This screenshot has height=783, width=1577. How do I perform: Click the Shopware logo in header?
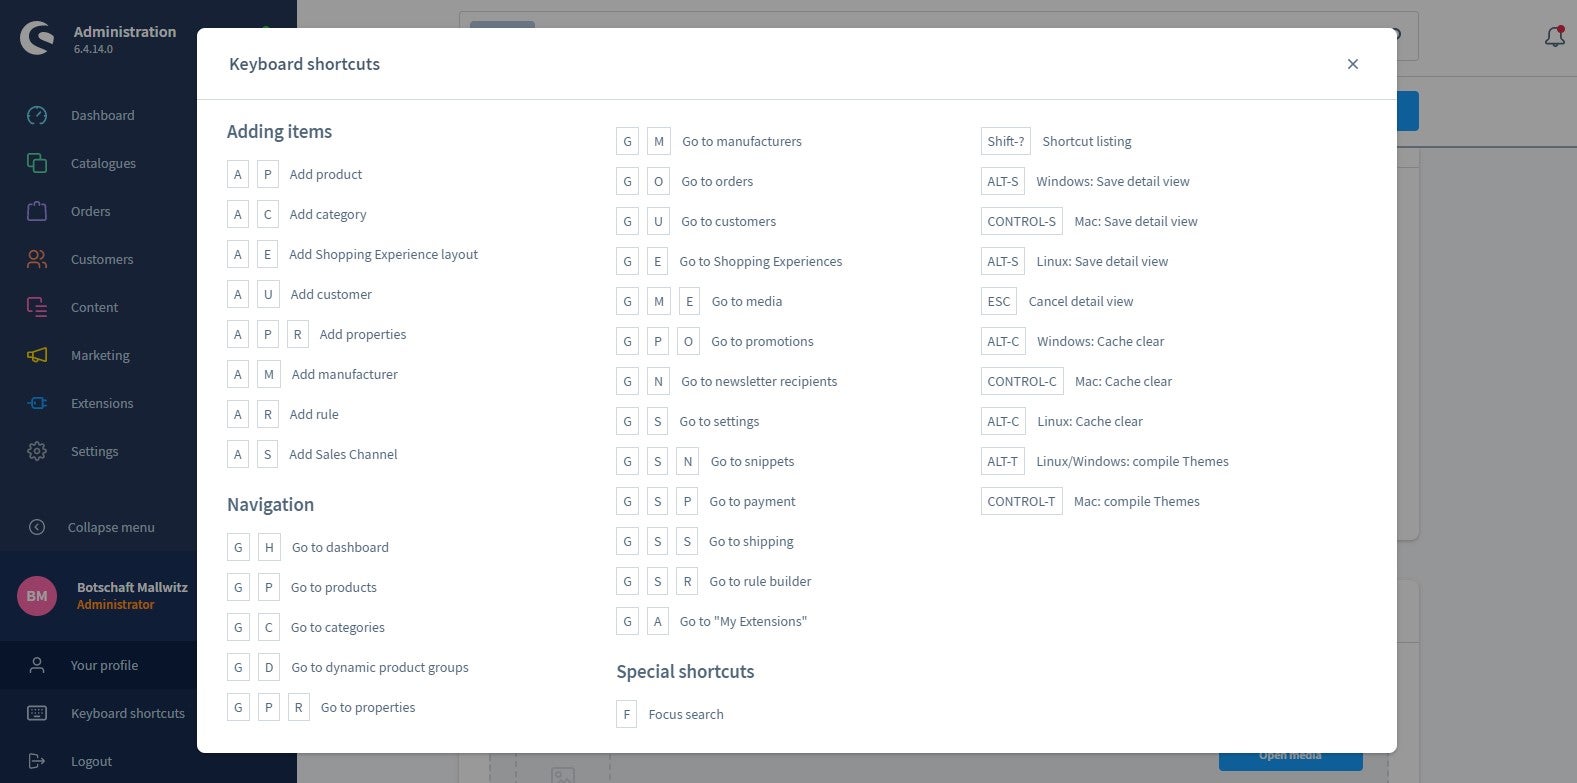(x=37, y=38)
